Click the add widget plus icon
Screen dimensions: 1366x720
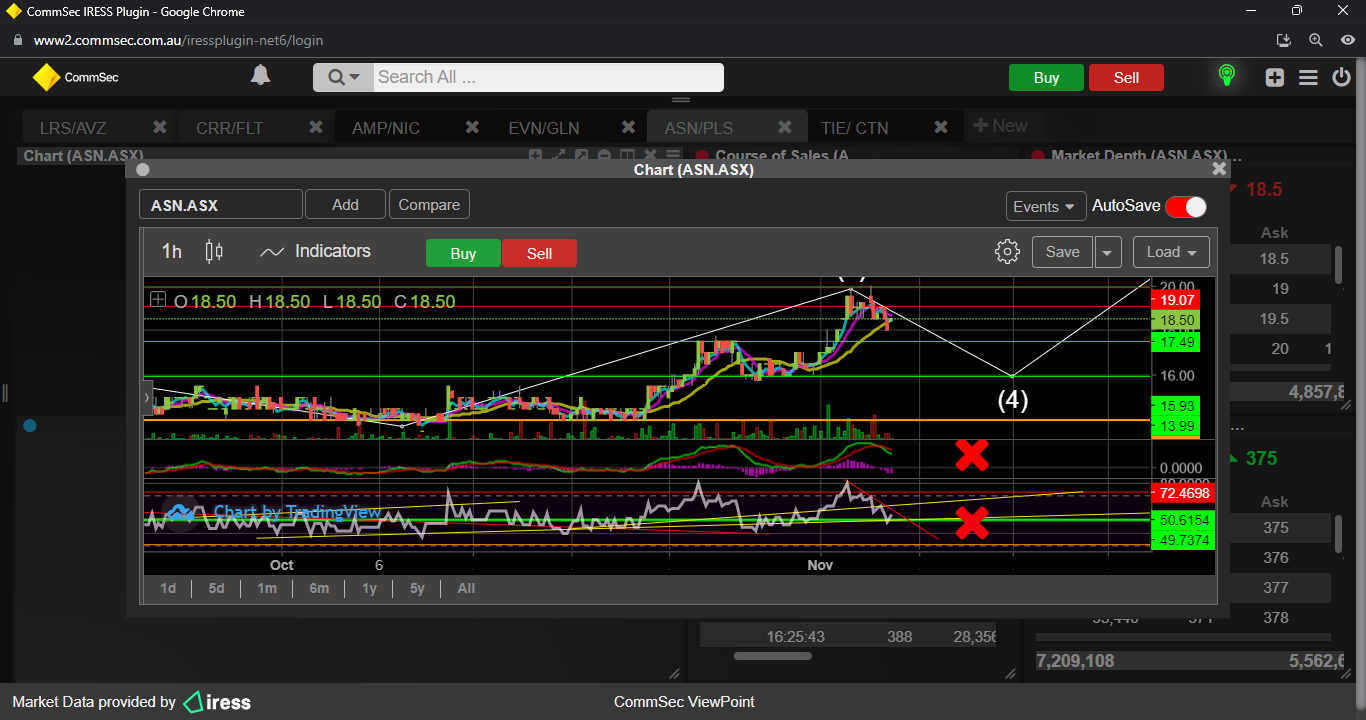click(1274, 78)
